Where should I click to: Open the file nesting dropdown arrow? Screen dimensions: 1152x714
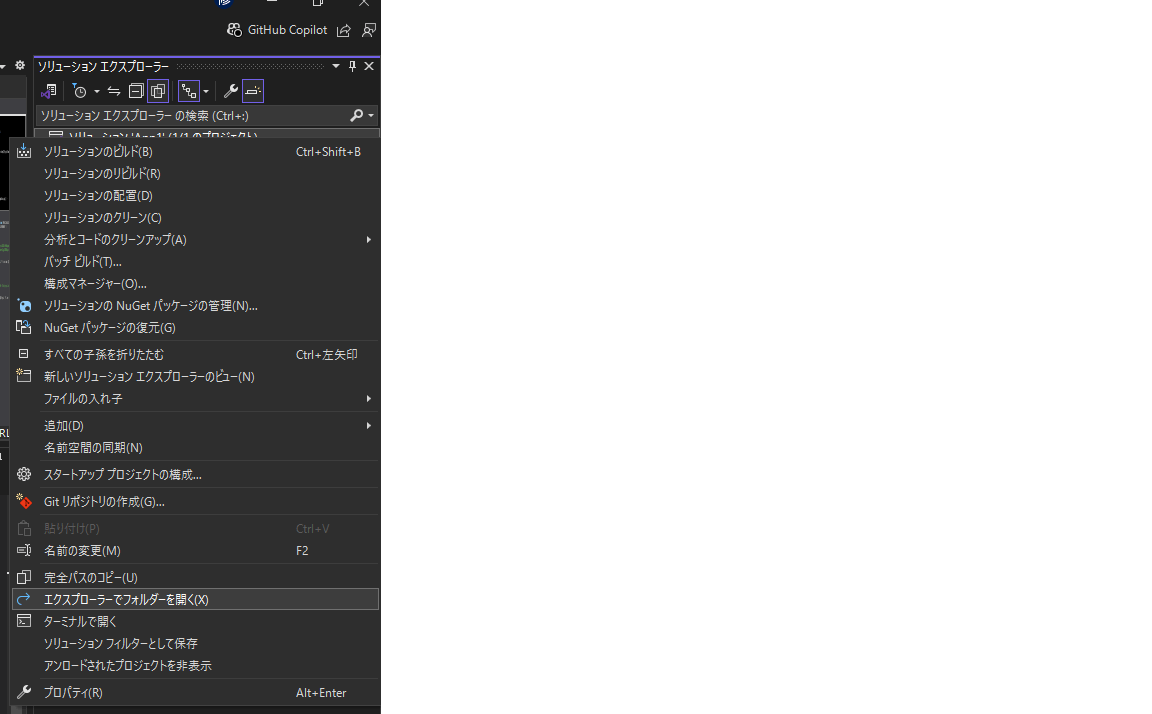[x=206, y=91]
